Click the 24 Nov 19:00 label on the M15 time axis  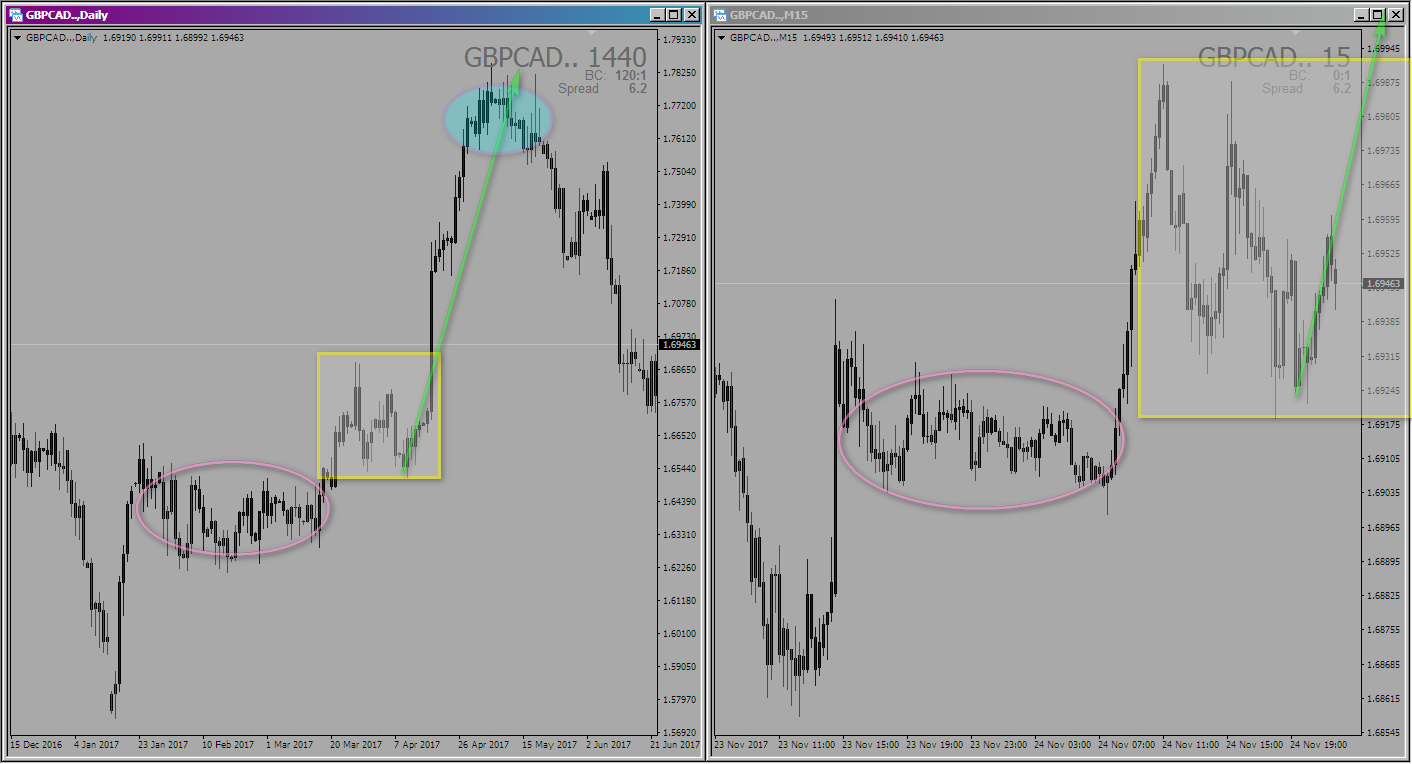pyautogui.click(x=1317, y=745)
